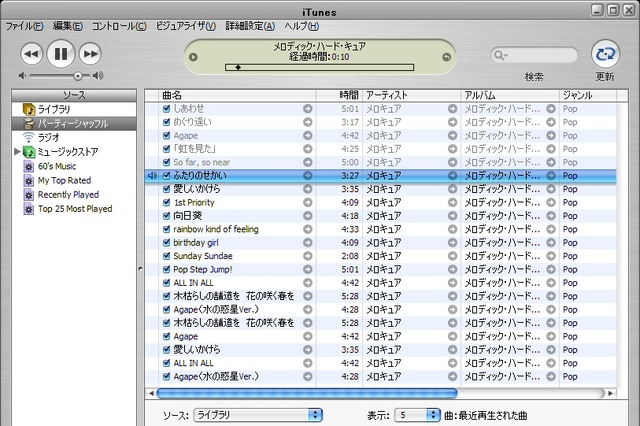Click the horizontal scrollbar thumb

[307, 393]
